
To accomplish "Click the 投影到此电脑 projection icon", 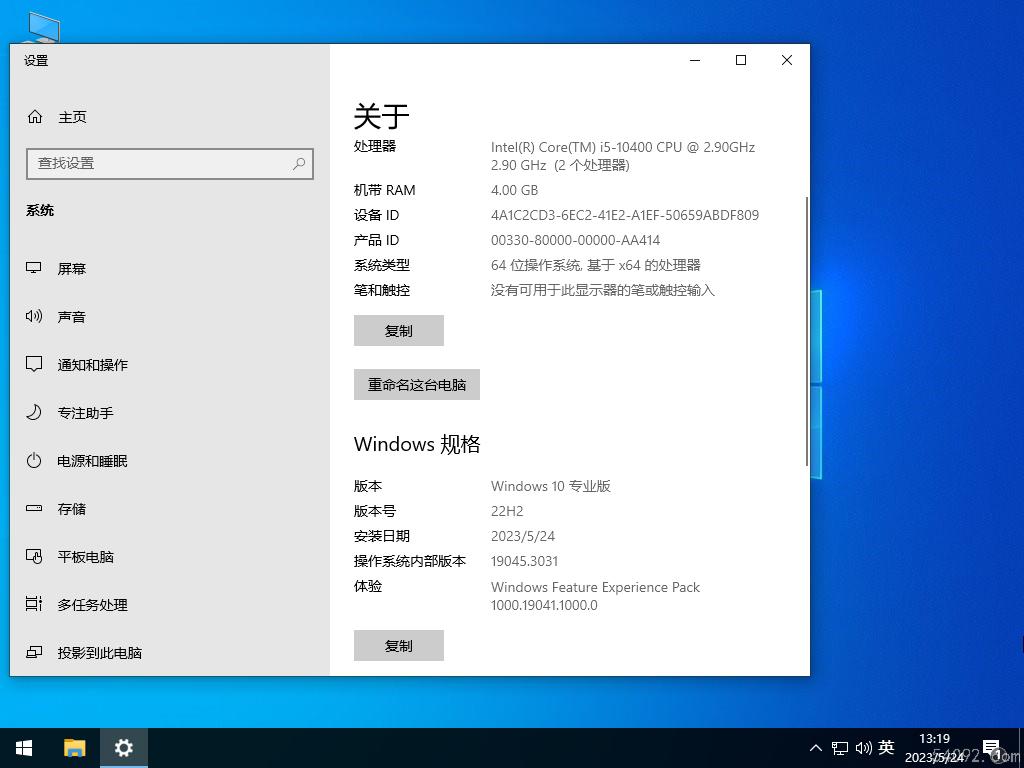I will coord(34,652).
